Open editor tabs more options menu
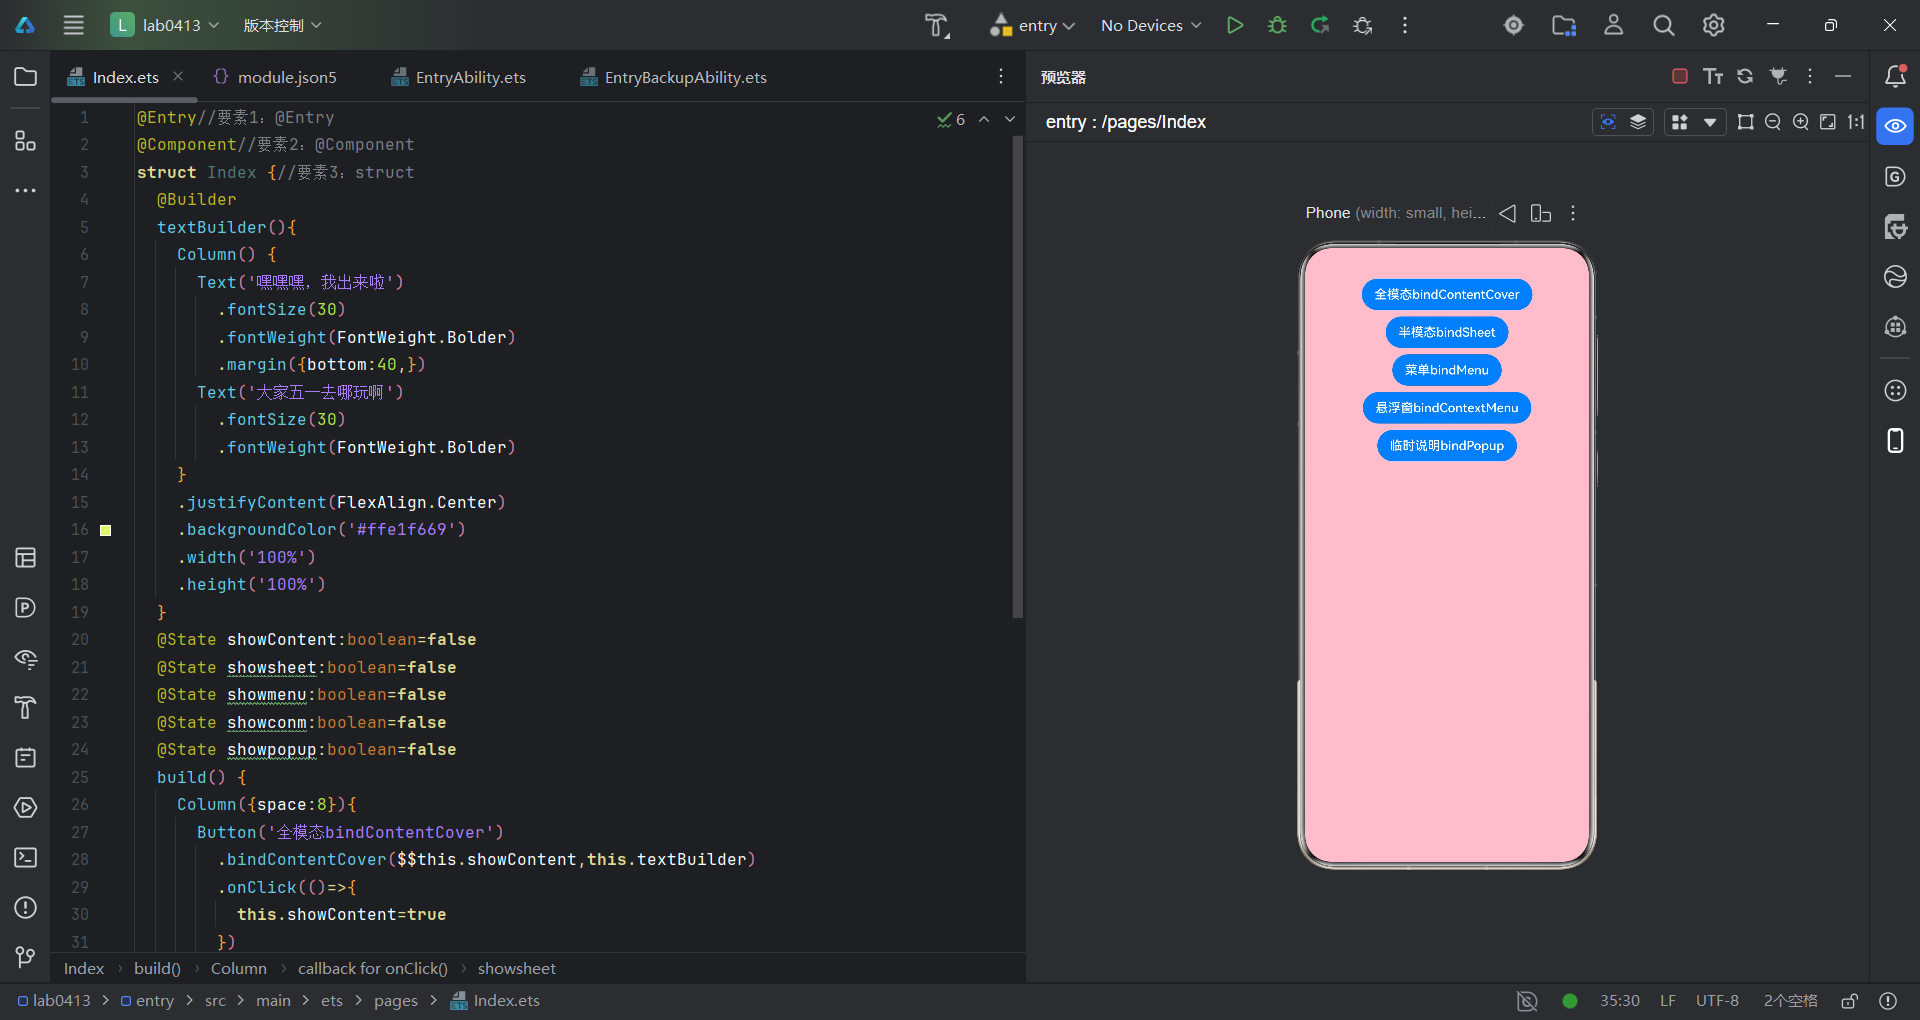The image size is (1920, 1020). coord(1001,77)
